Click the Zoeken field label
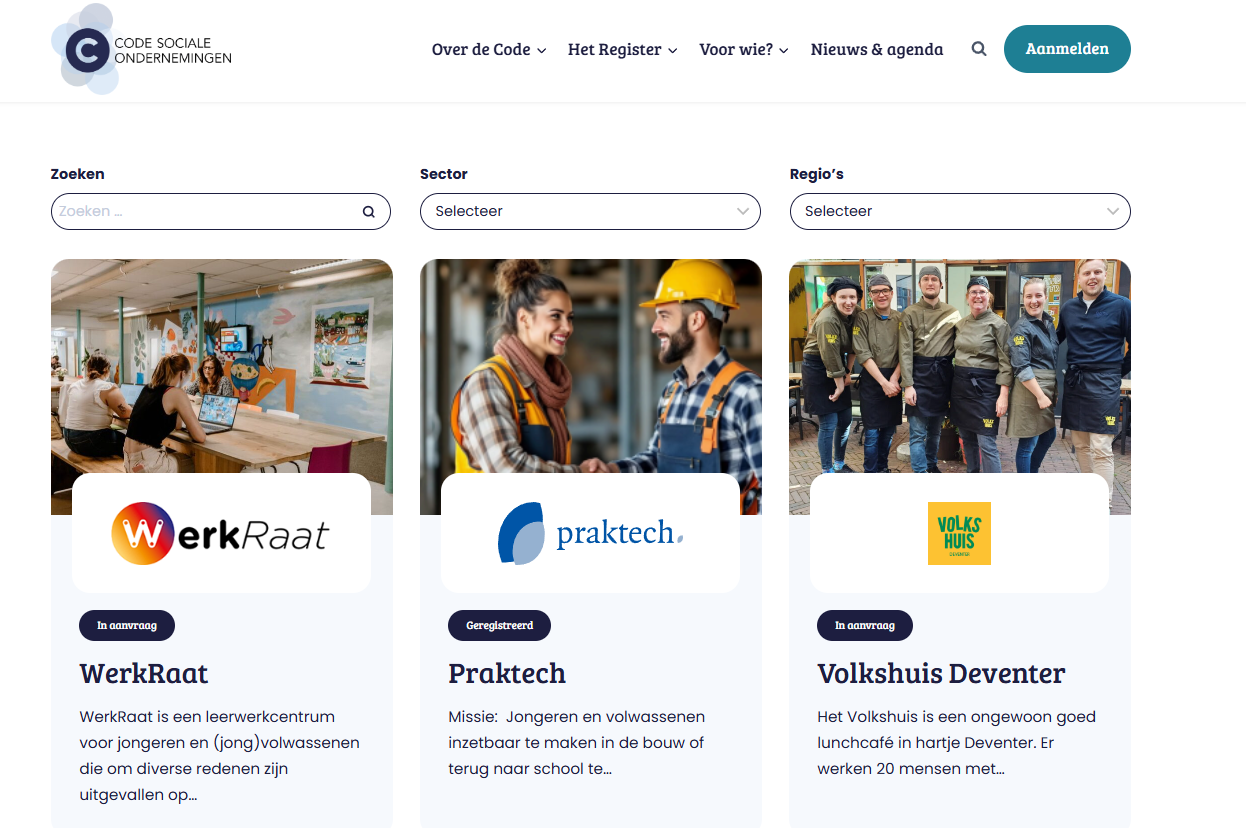1246x828 pixels. pos(78,174)
